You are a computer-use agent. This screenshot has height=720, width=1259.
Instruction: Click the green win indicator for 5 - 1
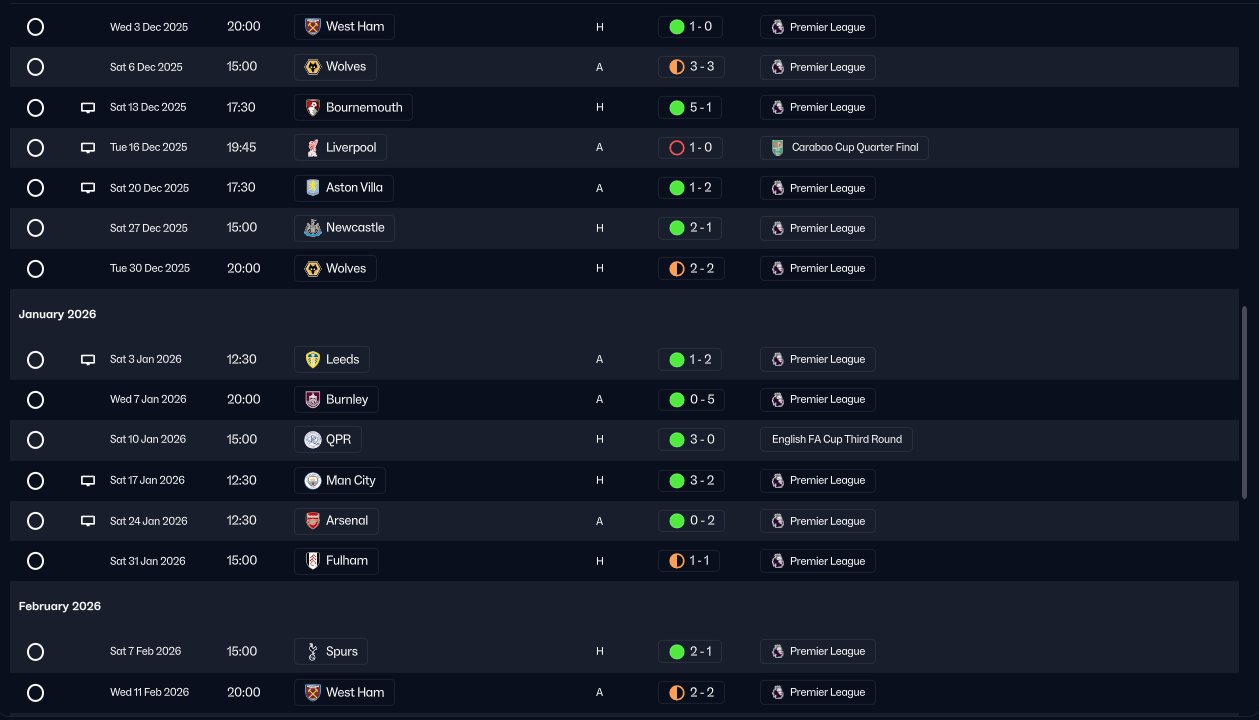(x=677, y=108)
